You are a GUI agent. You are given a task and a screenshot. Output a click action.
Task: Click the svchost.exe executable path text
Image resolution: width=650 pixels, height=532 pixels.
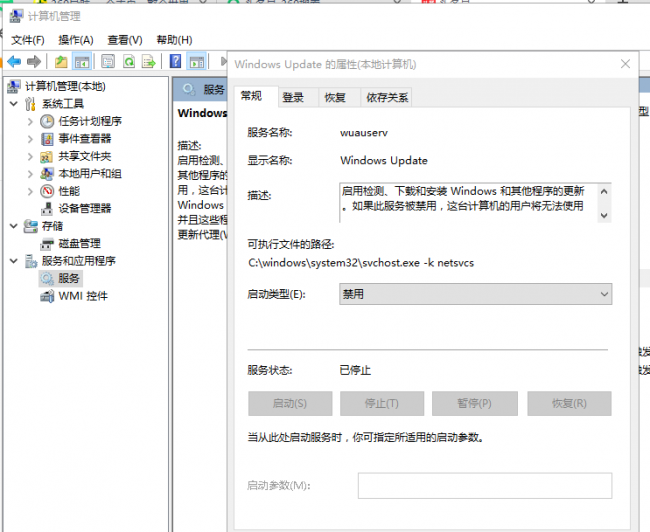(361, 263)
